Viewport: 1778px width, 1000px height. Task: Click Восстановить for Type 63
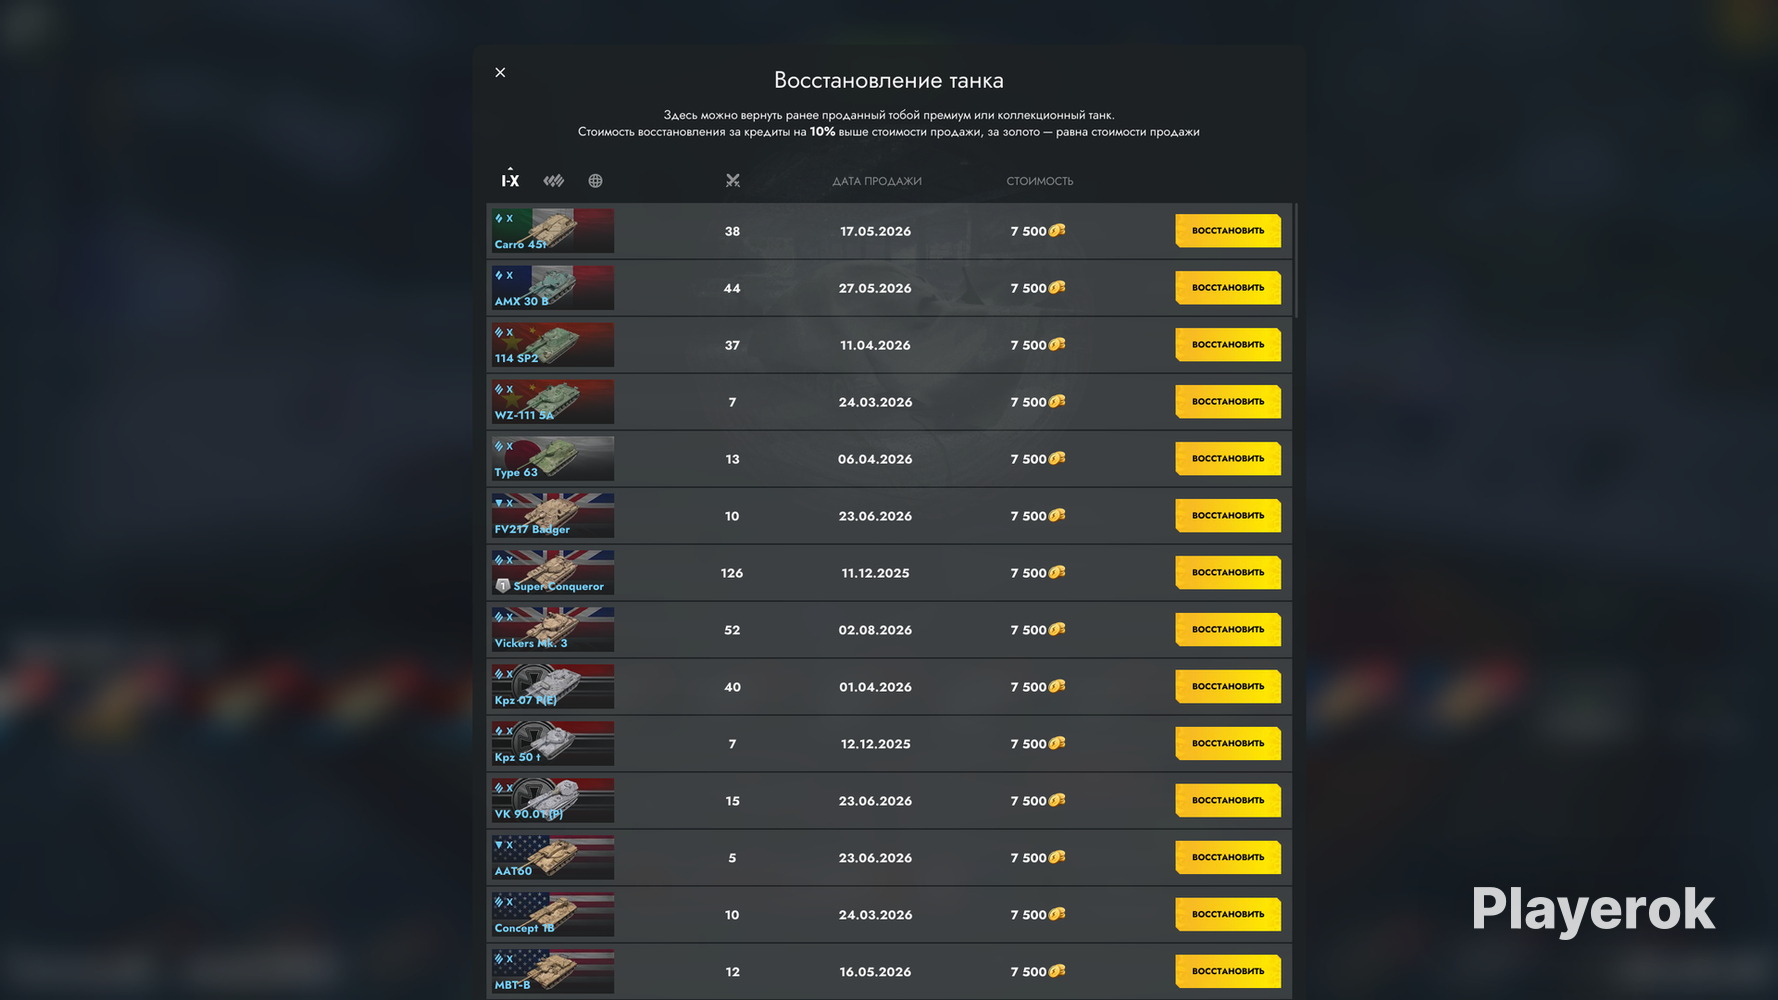tap(1228, 459)
